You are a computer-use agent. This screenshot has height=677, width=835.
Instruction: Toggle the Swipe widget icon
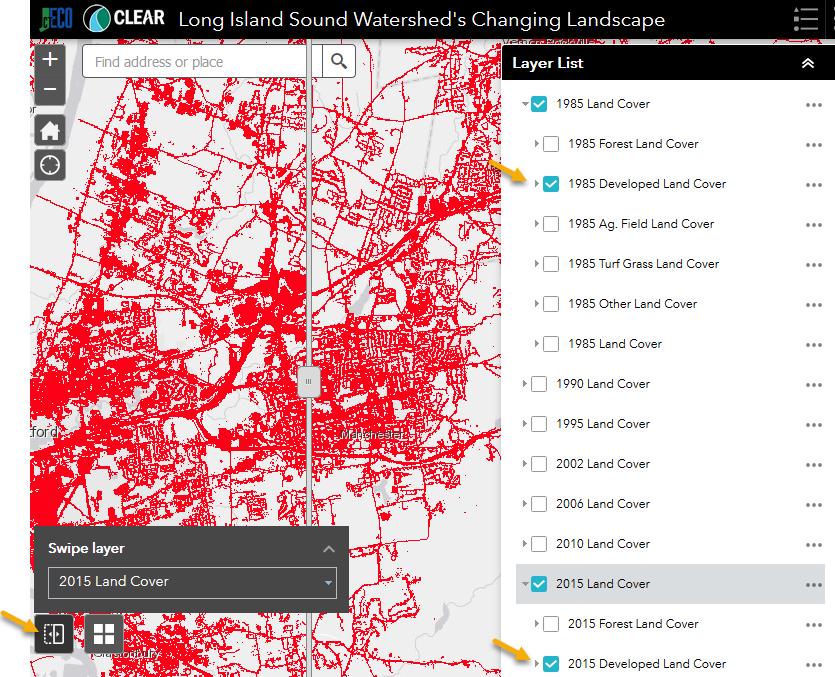pyautogui.click(x=54, y=634)
